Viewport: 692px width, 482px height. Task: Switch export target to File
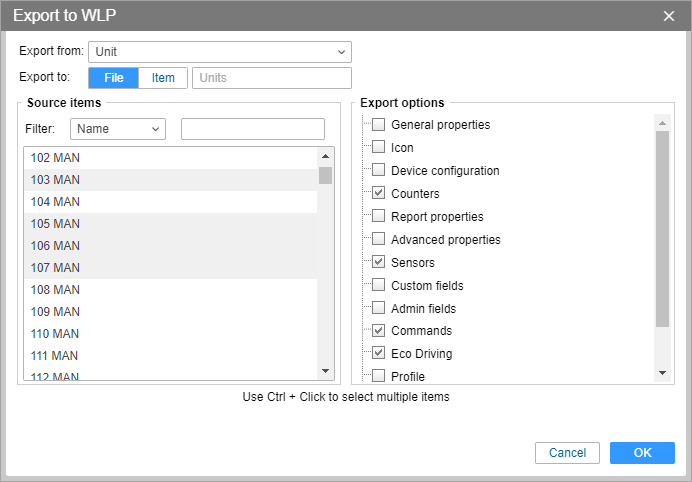[113, 78]
